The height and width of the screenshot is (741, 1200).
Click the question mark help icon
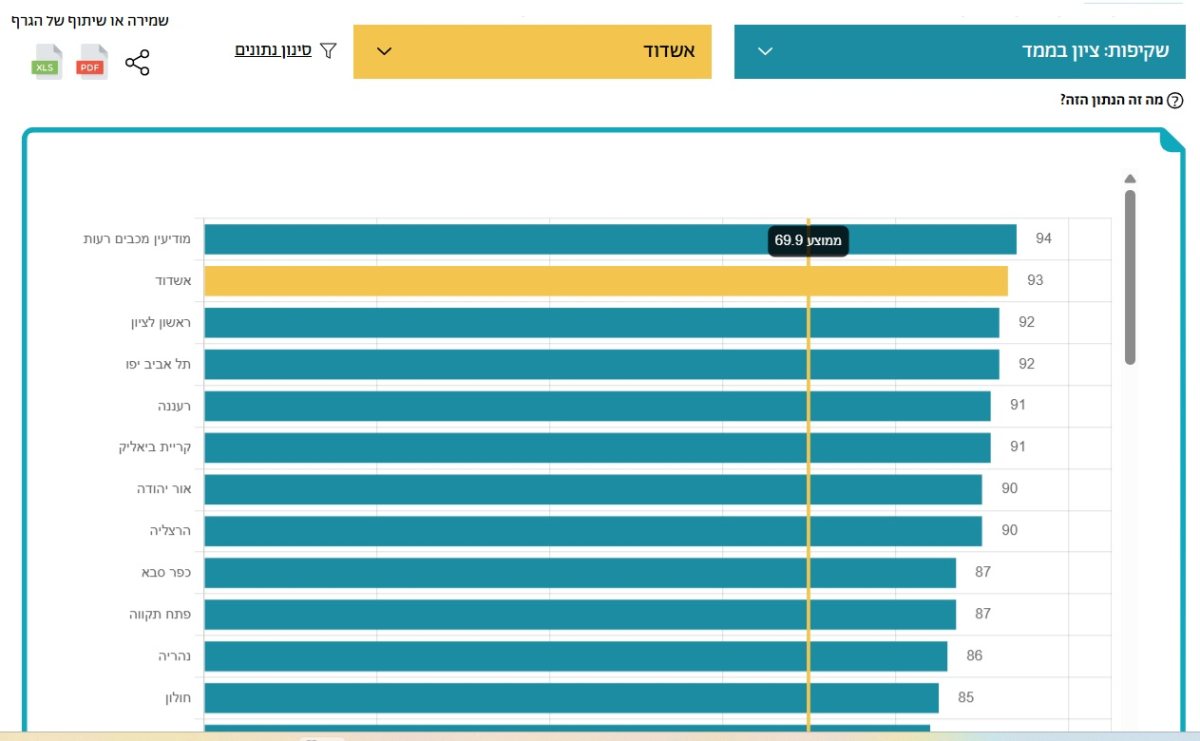pyautogui.click(x=1175, y=100)
